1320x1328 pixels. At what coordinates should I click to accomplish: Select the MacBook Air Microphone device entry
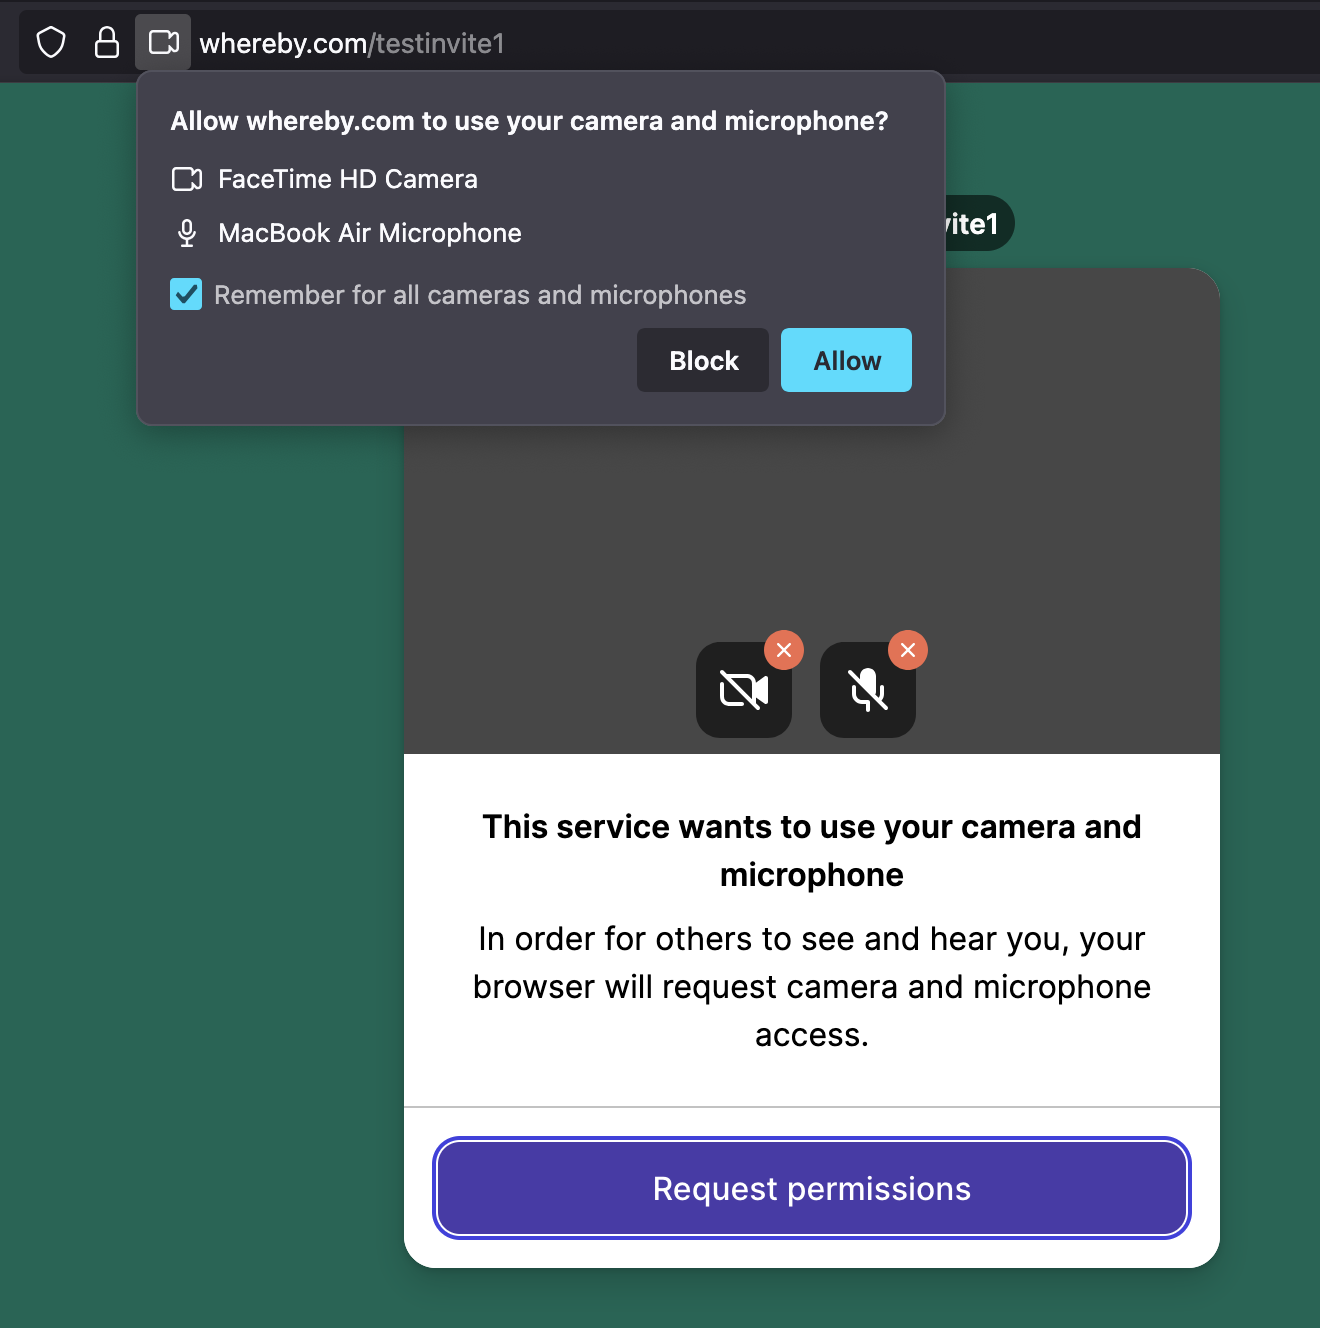point(369,233)
